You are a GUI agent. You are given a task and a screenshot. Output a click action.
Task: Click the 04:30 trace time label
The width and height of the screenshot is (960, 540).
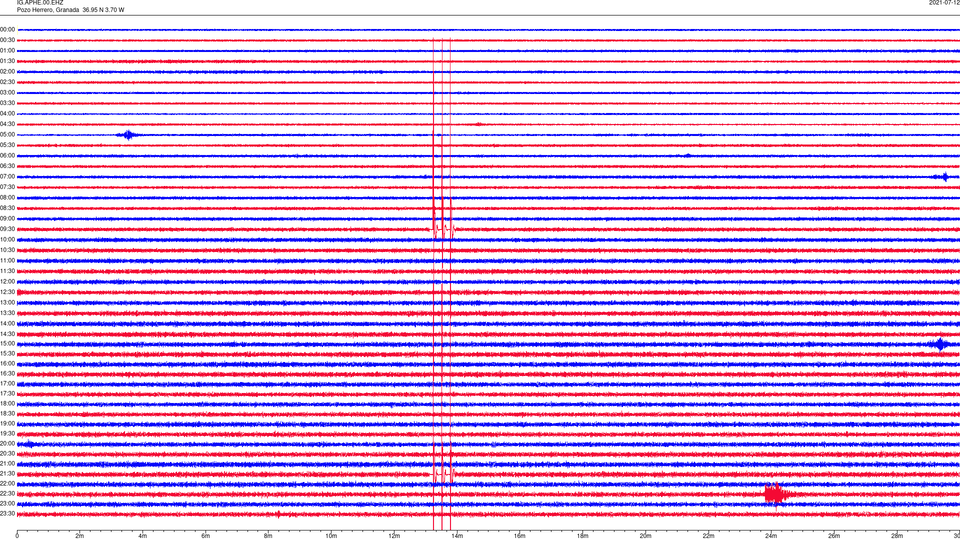tap(7, 124)
